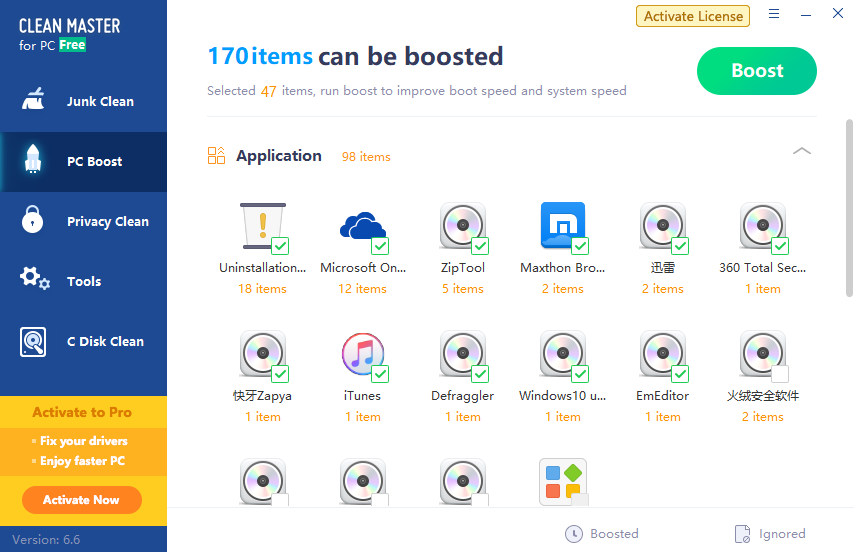Select the Uninstallation trash bin icon
Viewport: 854px width, 552px height.
[x=263, y=225]
